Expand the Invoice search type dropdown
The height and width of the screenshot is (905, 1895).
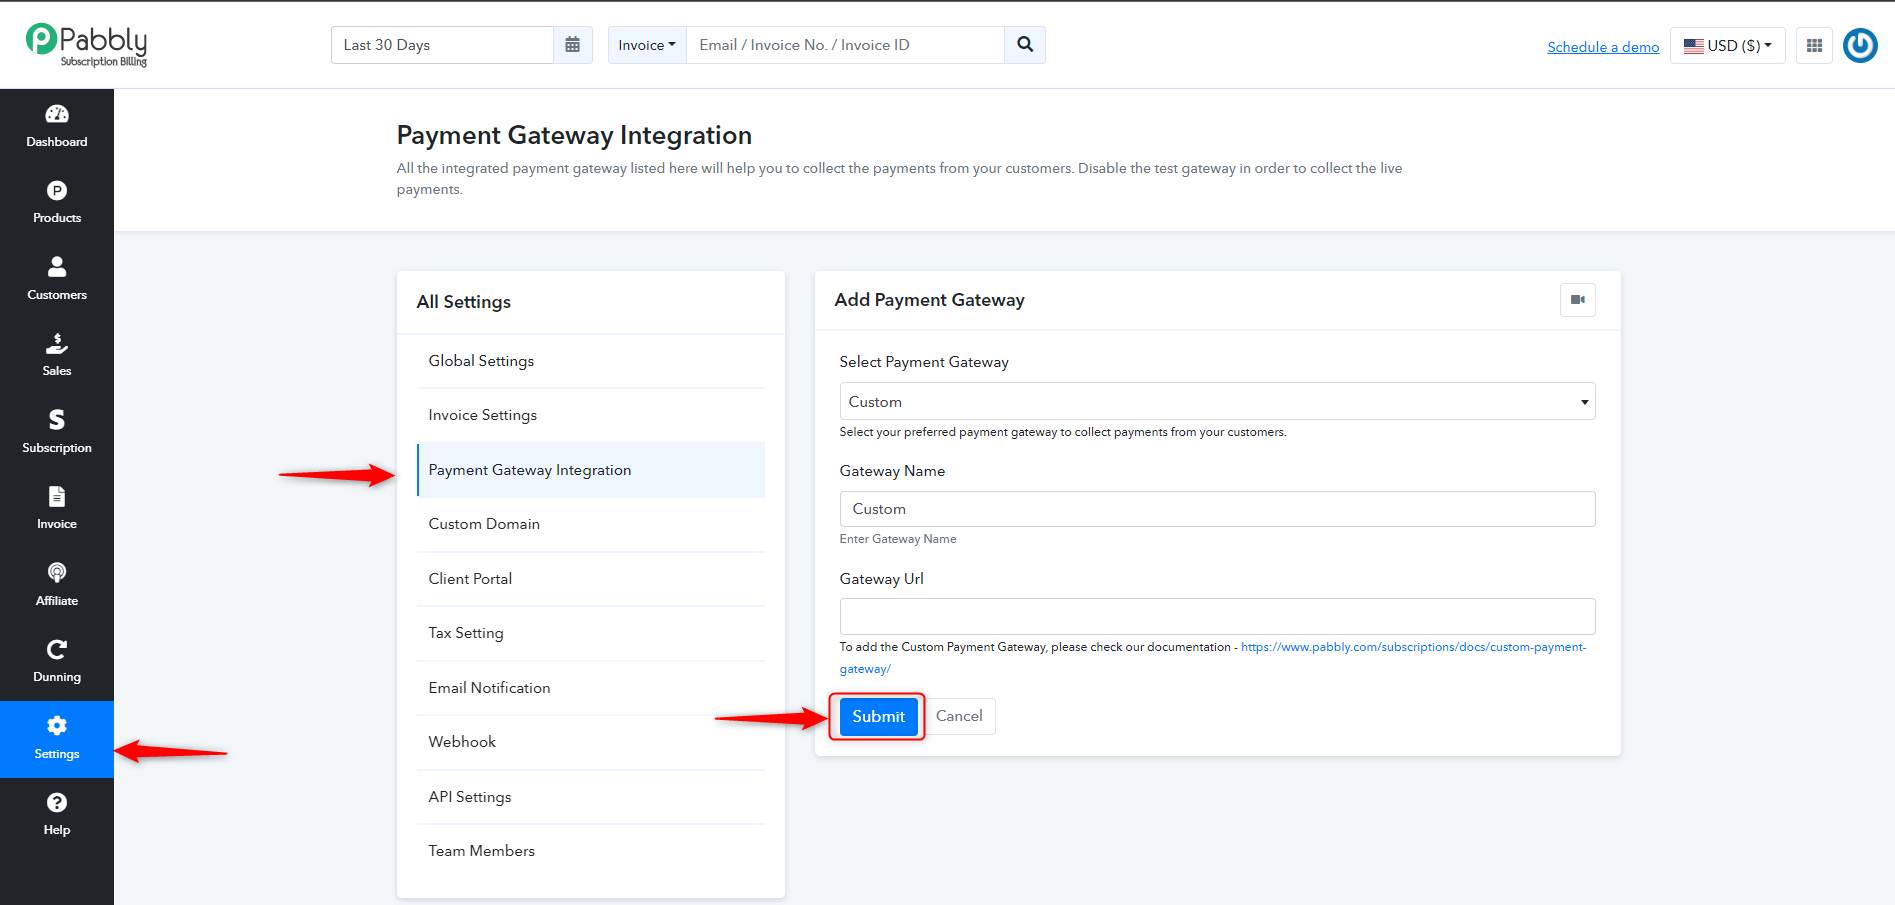click(x=647, y=45)
